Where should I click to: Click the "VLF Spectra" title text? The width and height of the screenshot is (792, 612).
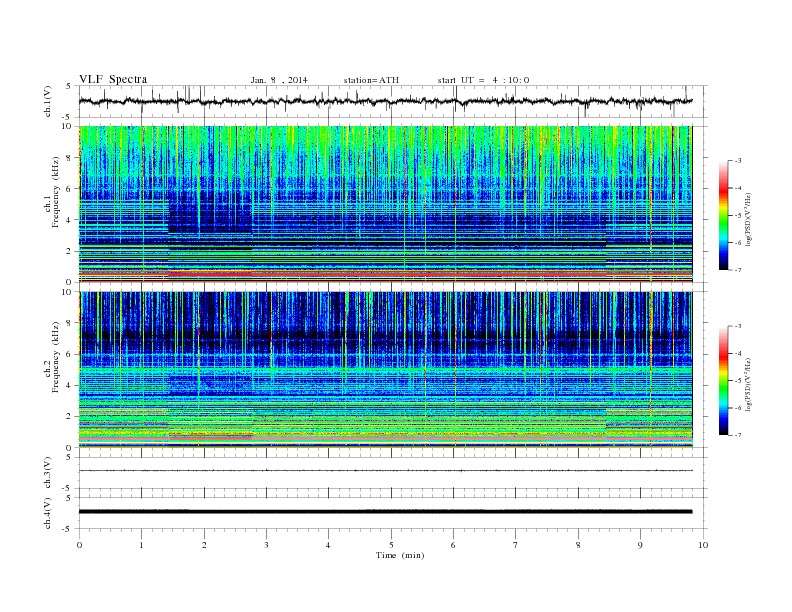point(113,79)
